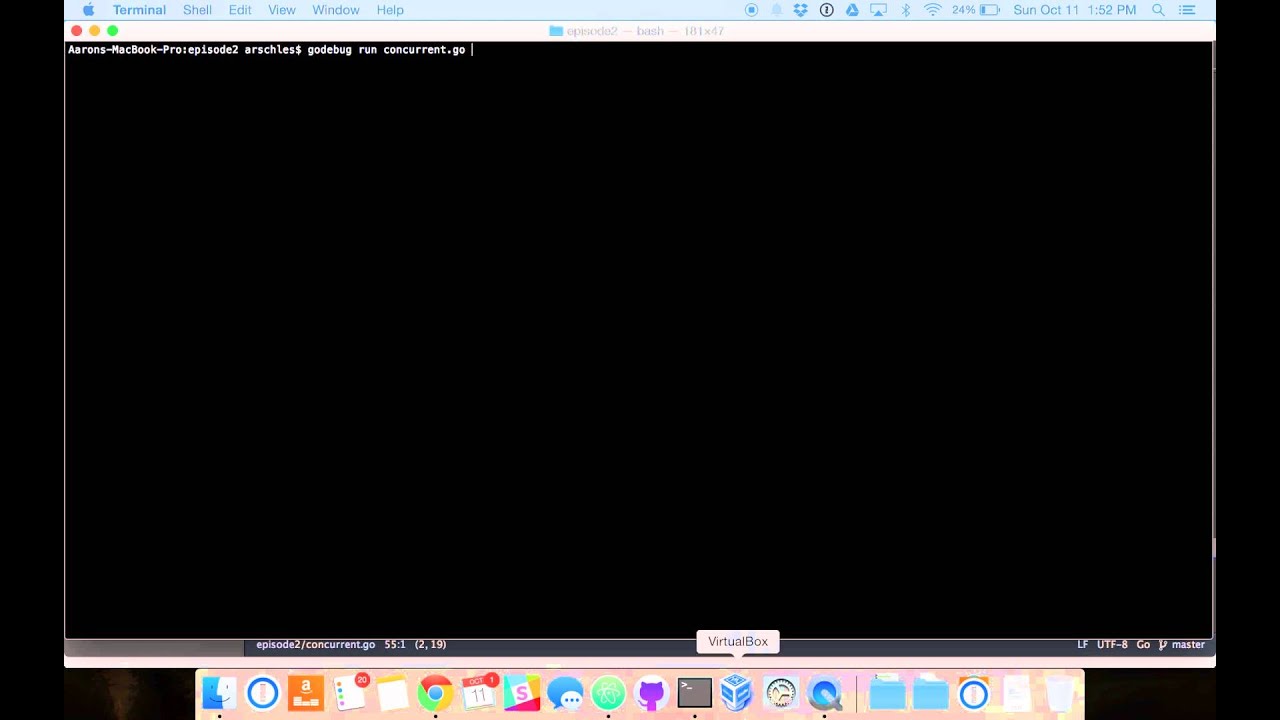The width and height of the screenshot is (1280, 720).
Task: Open the Calendar Dock icon
Action: pos(479,693)
